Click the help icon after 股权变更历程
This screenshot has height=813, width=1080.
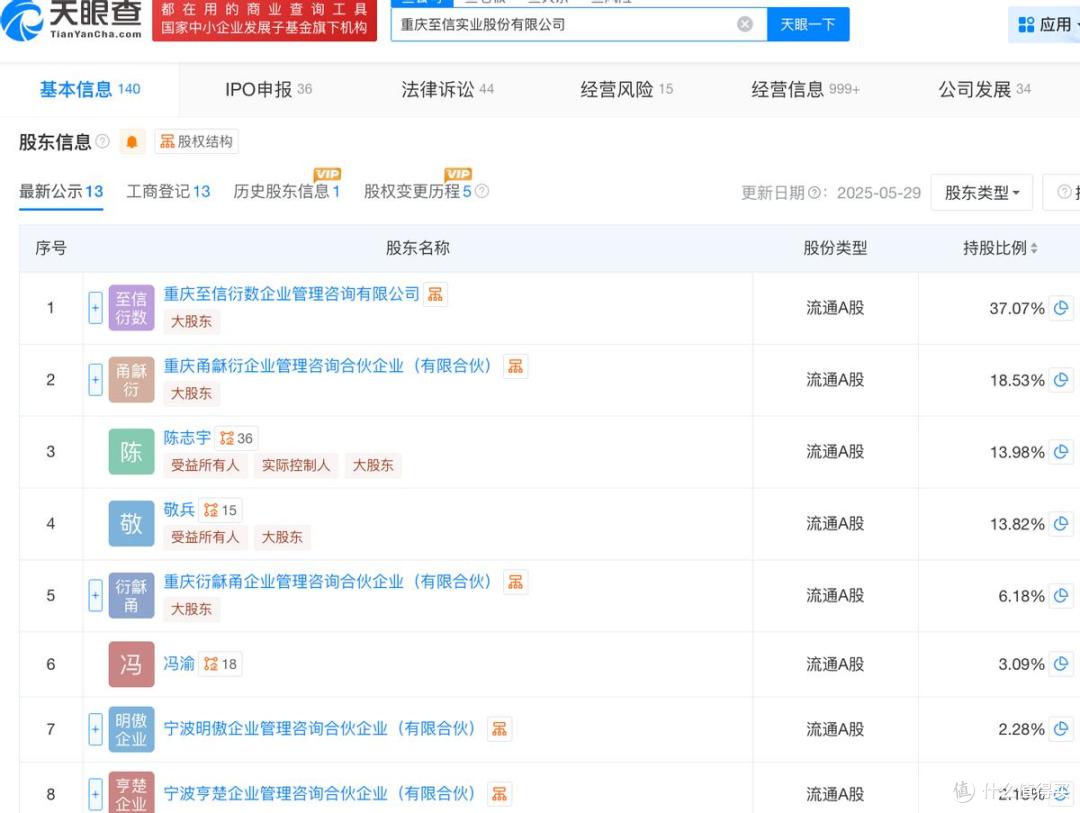point(482,192)
